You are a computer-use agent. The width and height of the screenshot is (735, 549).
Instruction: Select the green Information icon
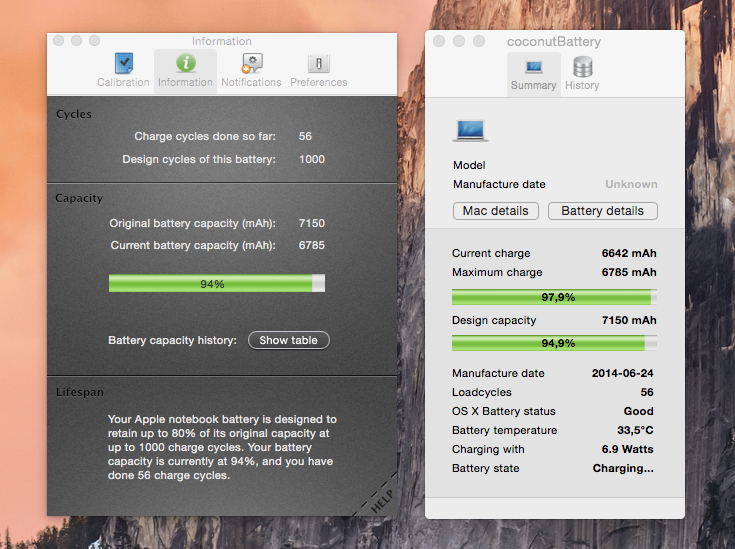click(186, 63)
